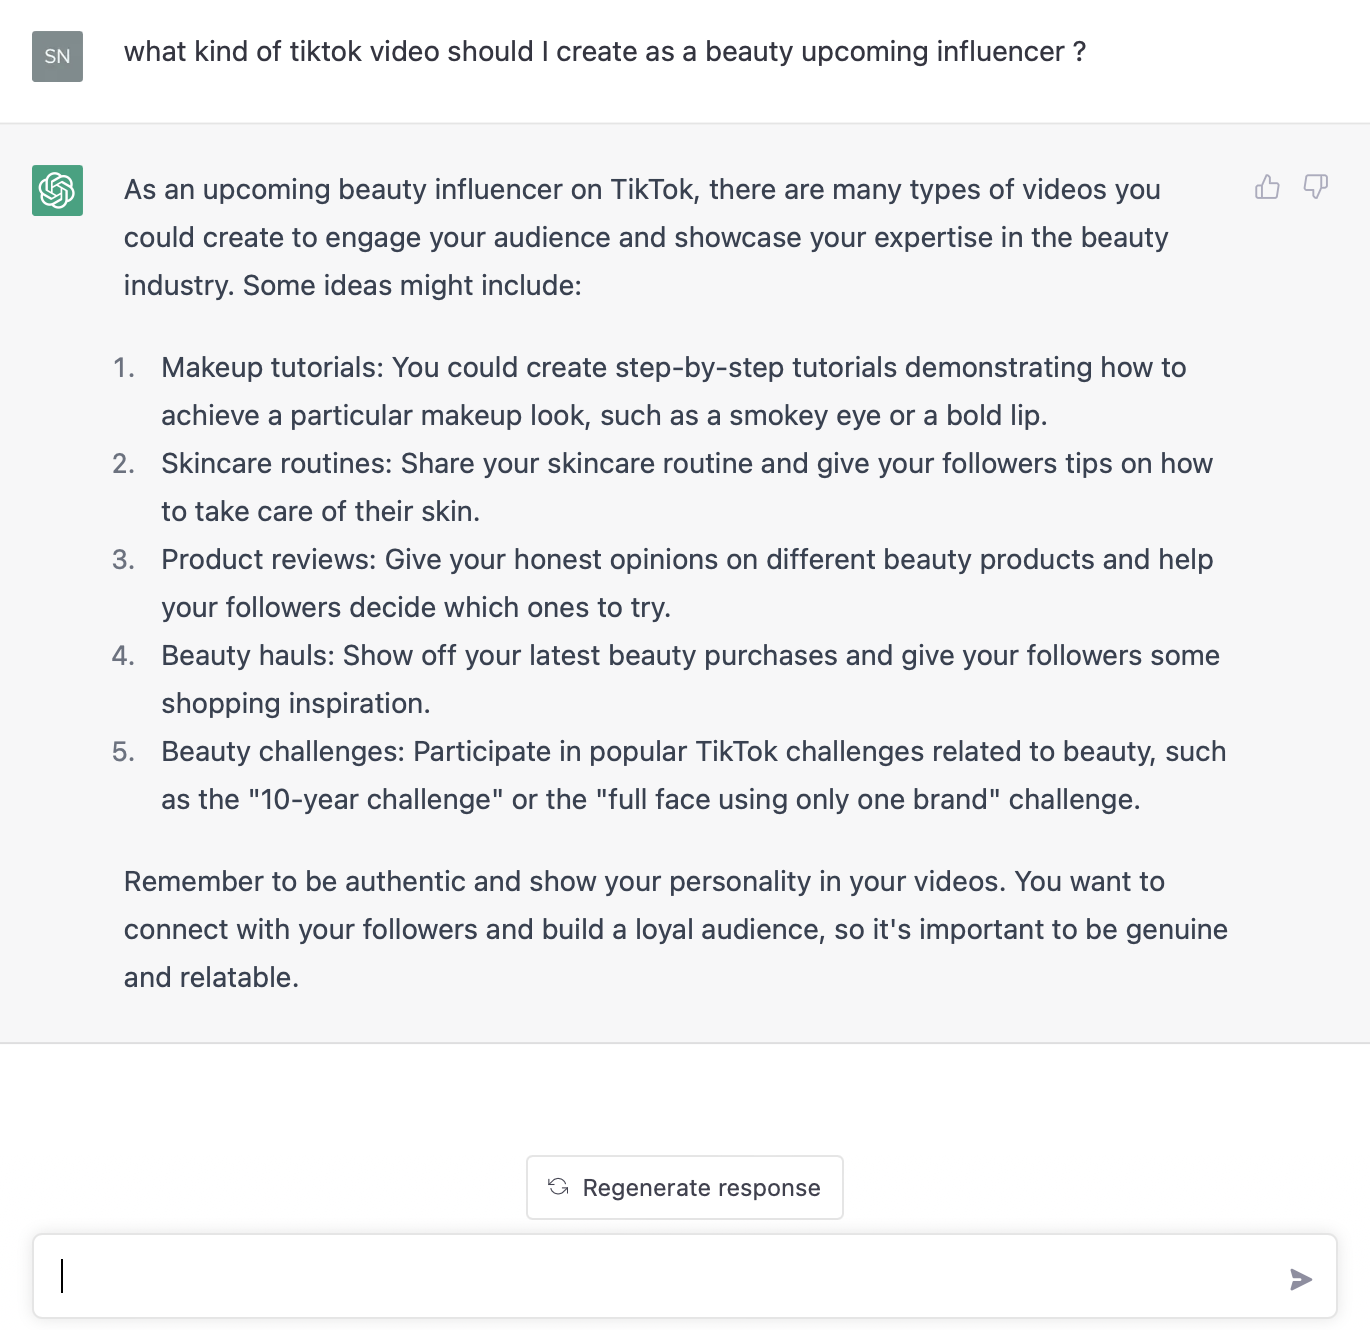Click the SN user avatar
Image resolution: width=1370 pixels, height=1330 pixels.
[57, 57]
